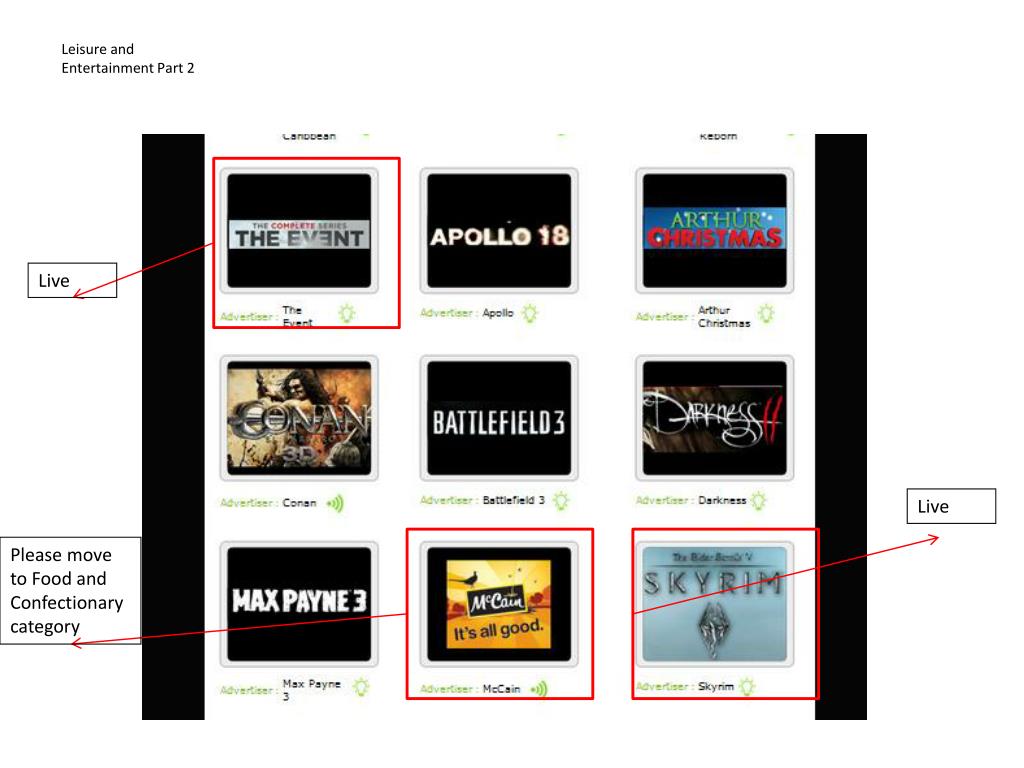Click the lightbulb icon beside Apollo

tap(530, 313)
